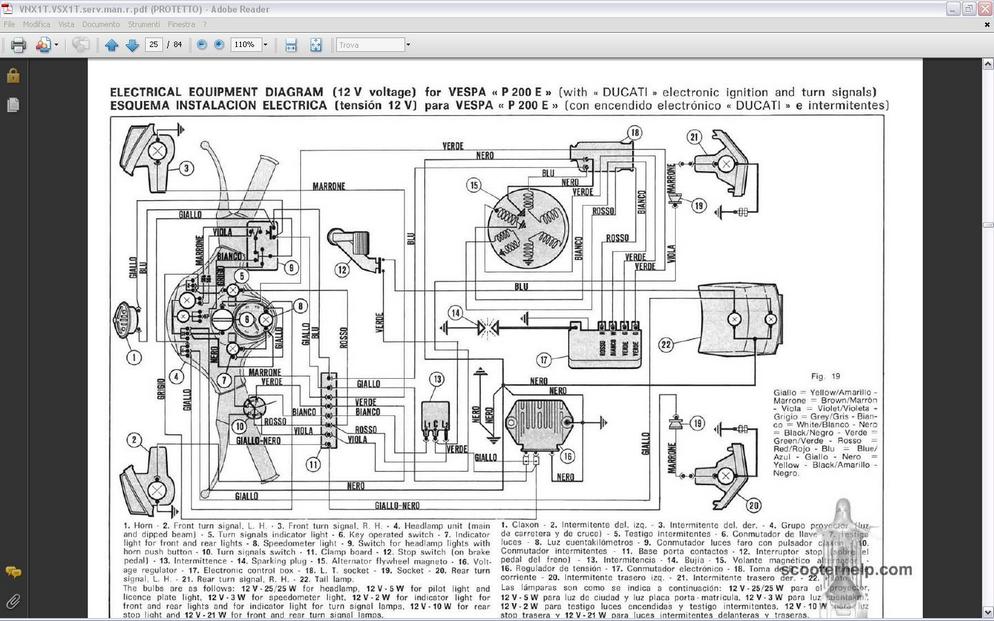This screenshot has width=994, height=621.
Task: Go to previous page with up arrow
Action: tap(111, 45)
